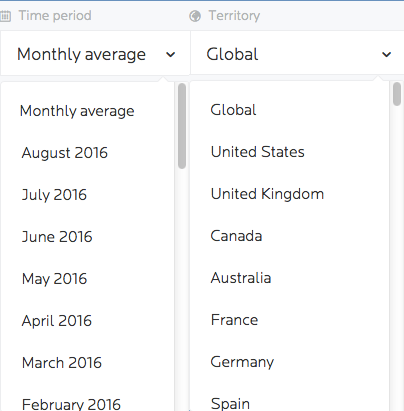Select France from territory list
The image size is (404, 411).
[x=234, y=320]
